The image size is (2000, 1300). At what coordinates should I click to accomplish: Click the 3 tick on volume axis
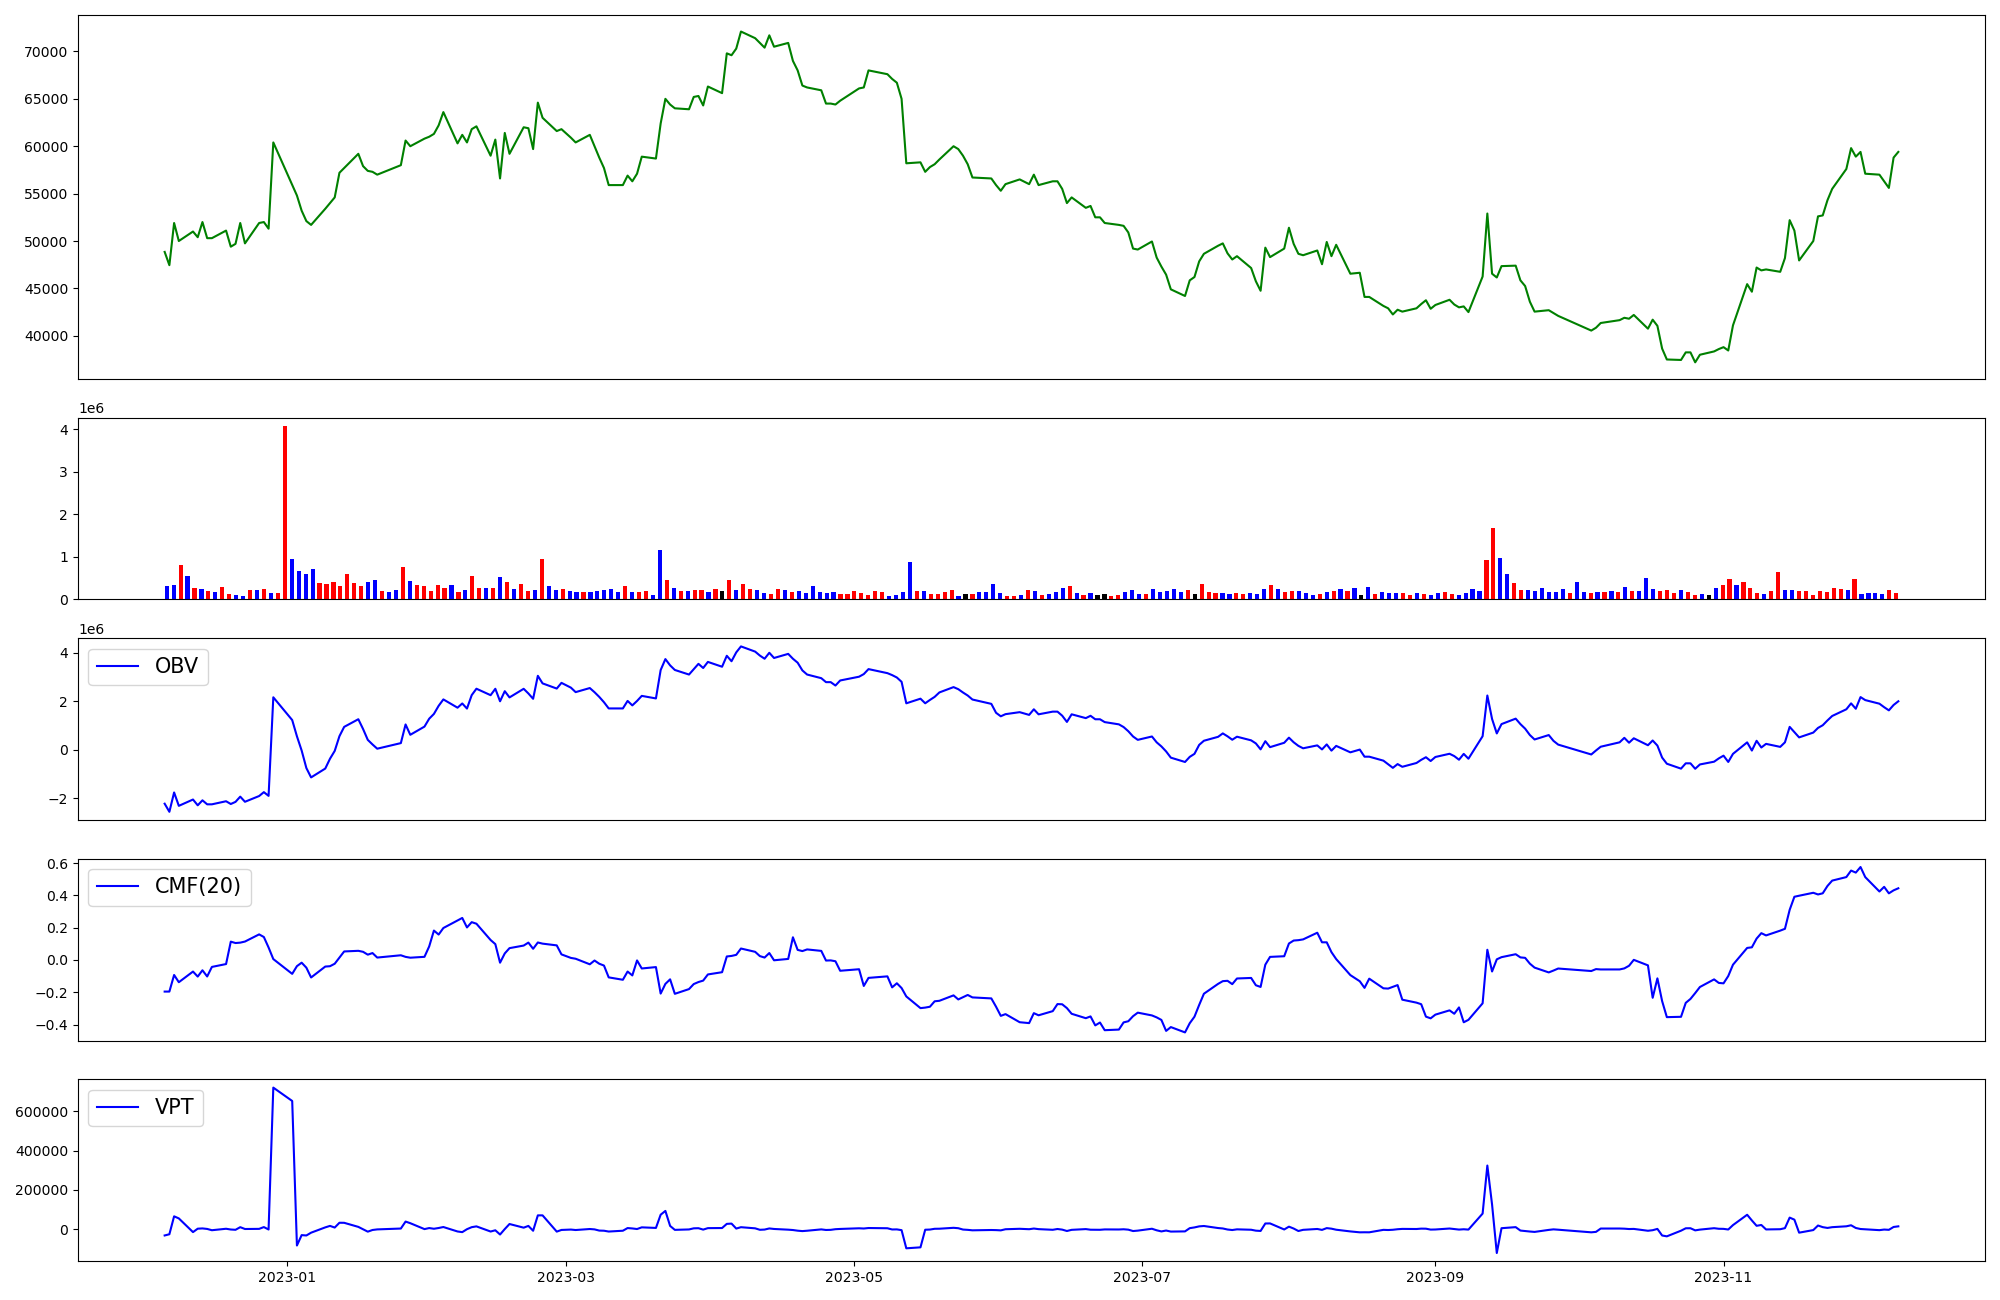63,472
